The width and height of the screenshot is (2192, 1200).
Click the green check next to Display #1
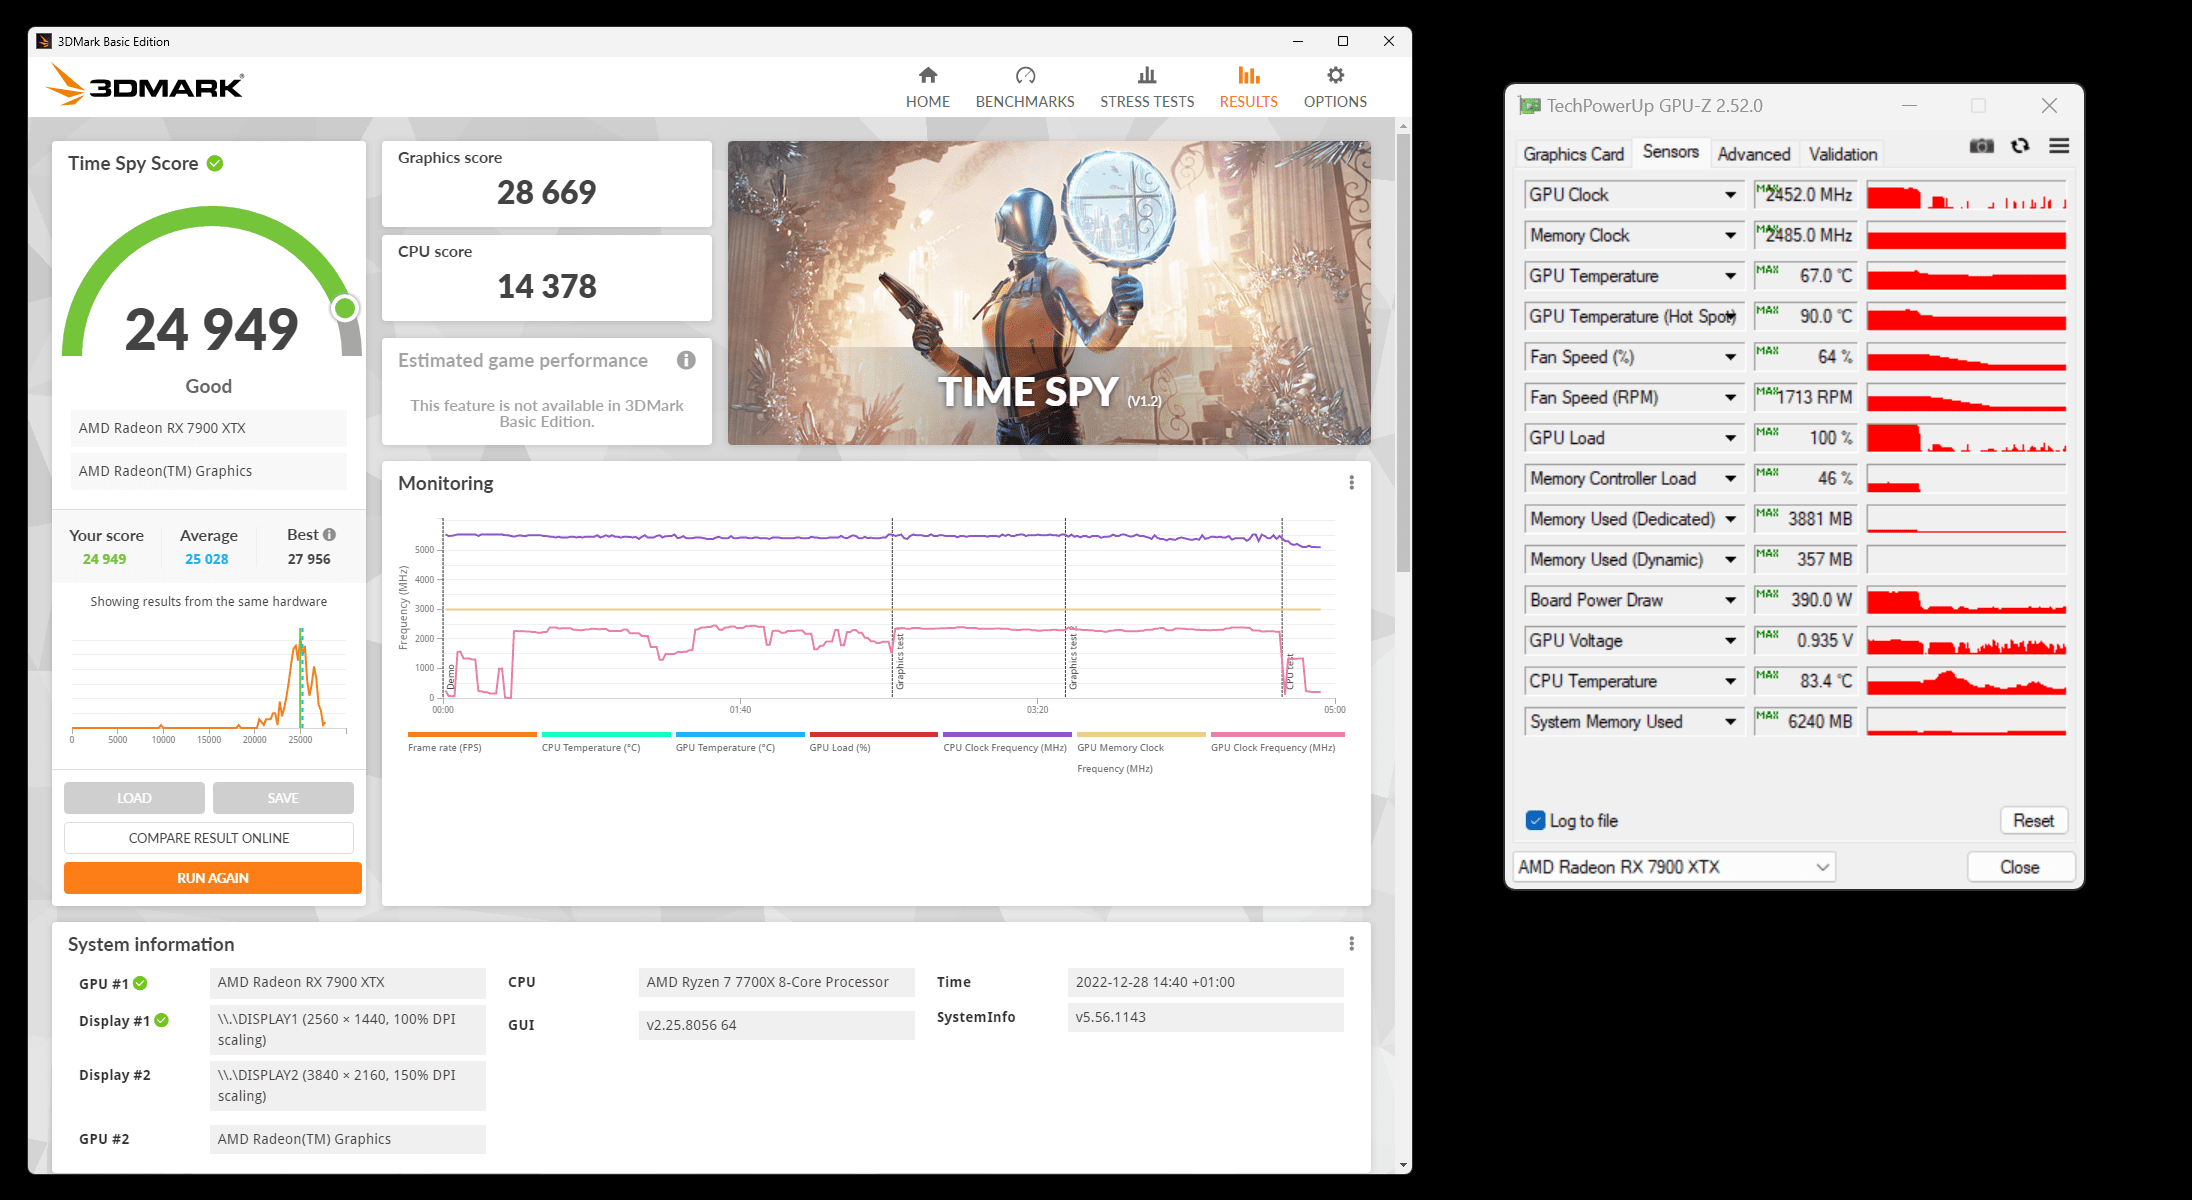(x=161, y=1020)
